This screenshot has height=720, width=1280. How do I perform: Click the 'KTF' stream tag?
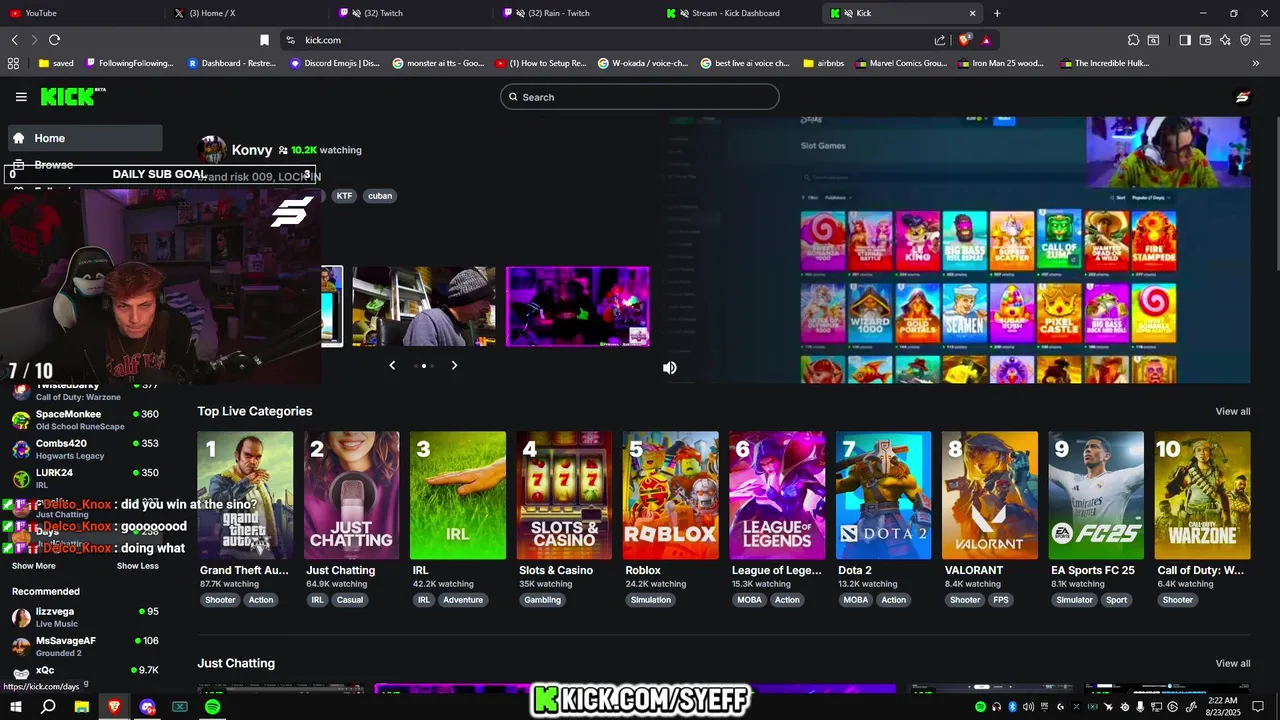click(x=344, y=196)
